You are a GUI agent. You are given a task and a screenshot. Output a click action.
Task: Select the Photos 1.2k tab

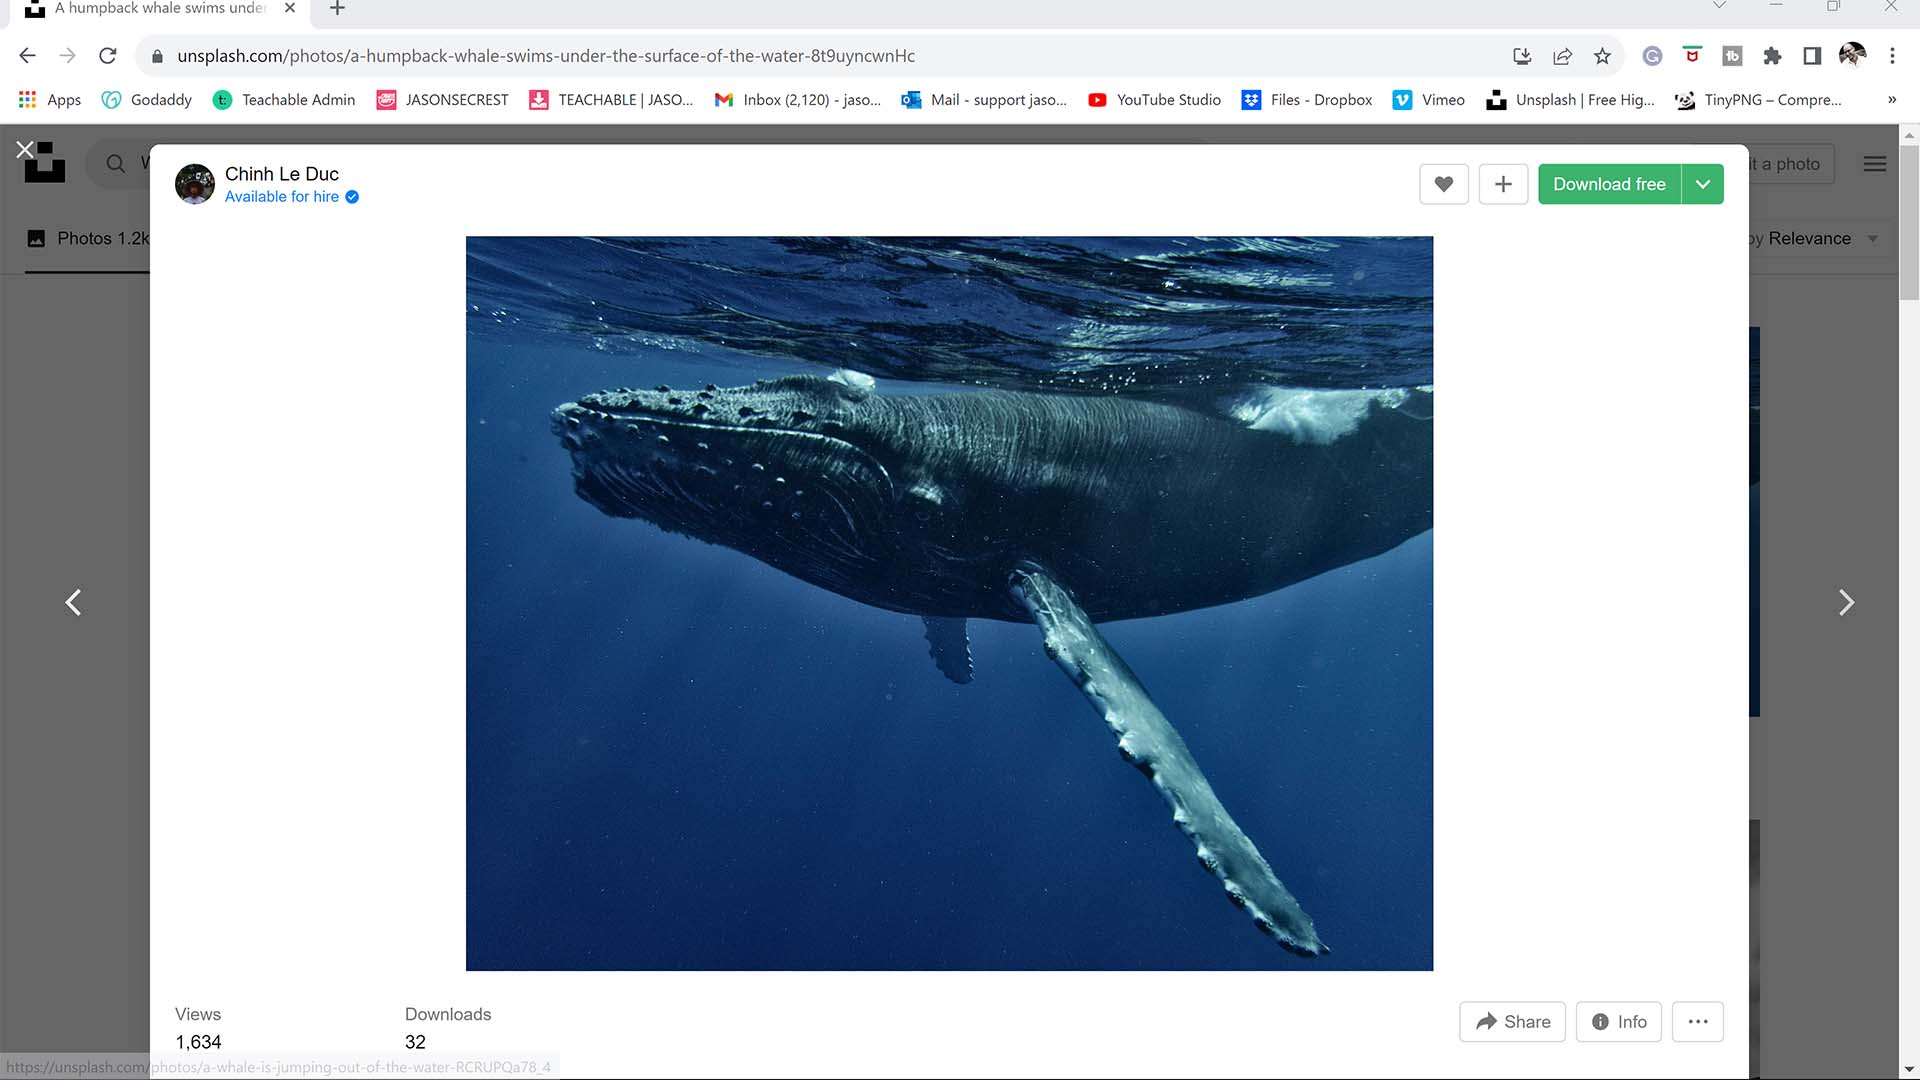88,239
